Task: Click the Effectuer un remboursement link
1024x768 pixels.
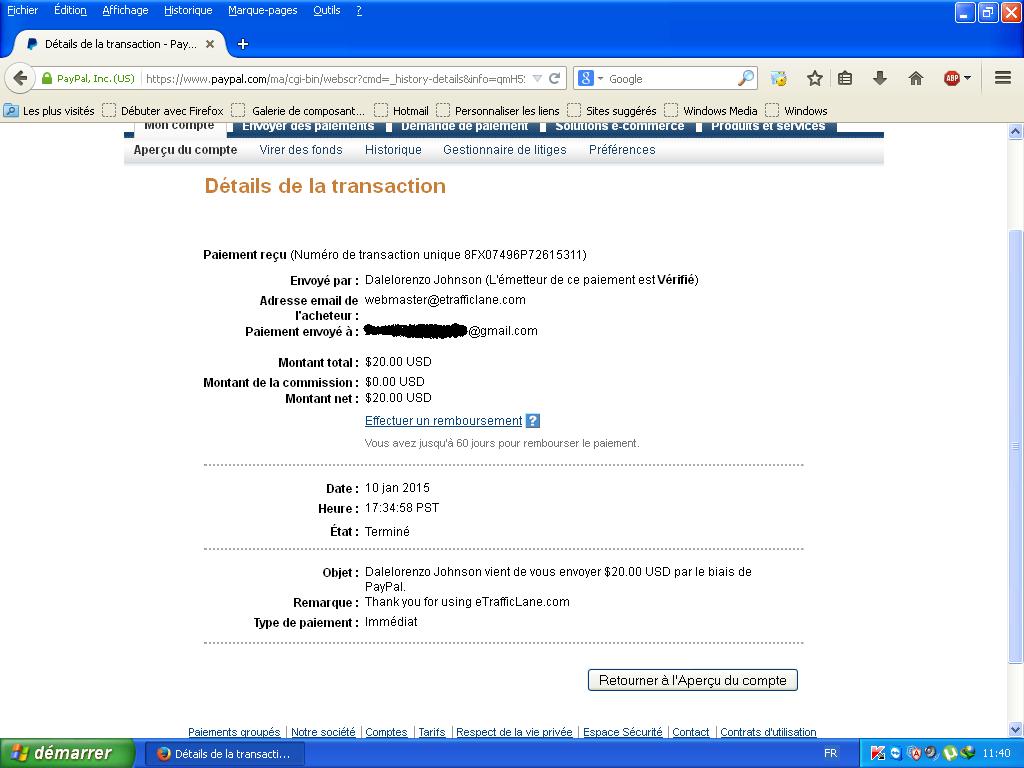Action: point(443,421)
